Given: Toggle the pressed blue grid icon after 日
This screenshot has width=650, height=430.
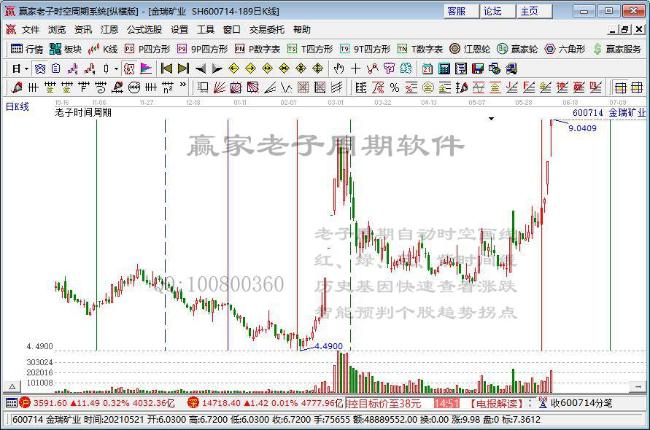Looking at the screenshot, I should coord(40,68).
